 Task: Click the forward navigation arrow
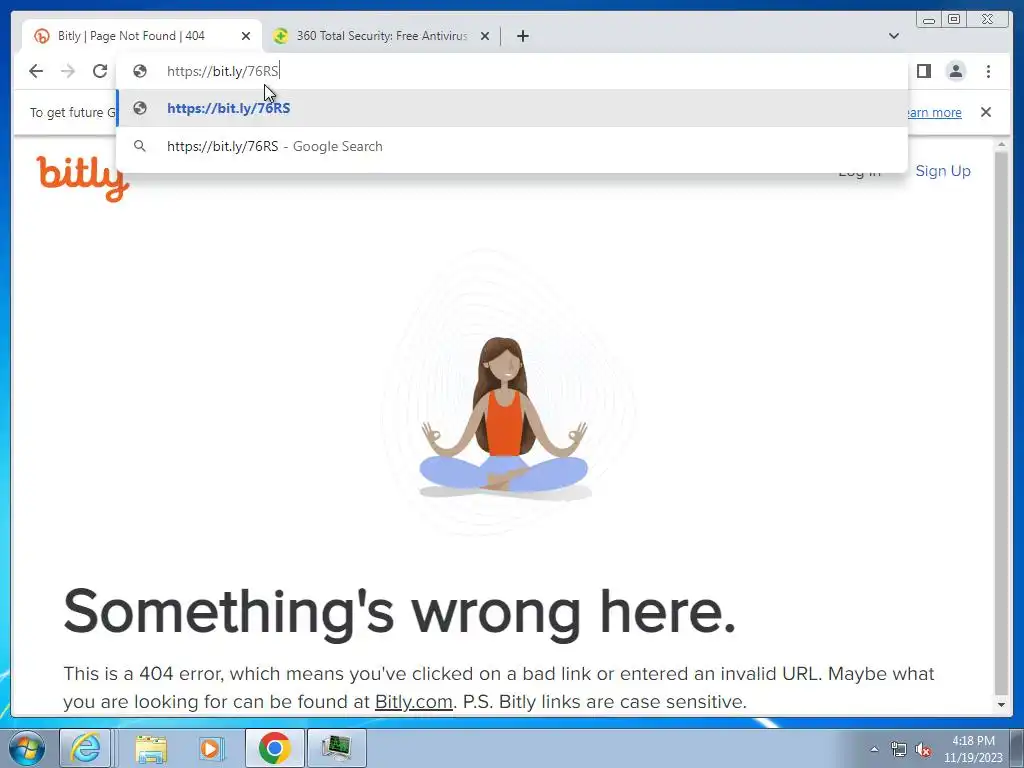(x=68, y=71)
